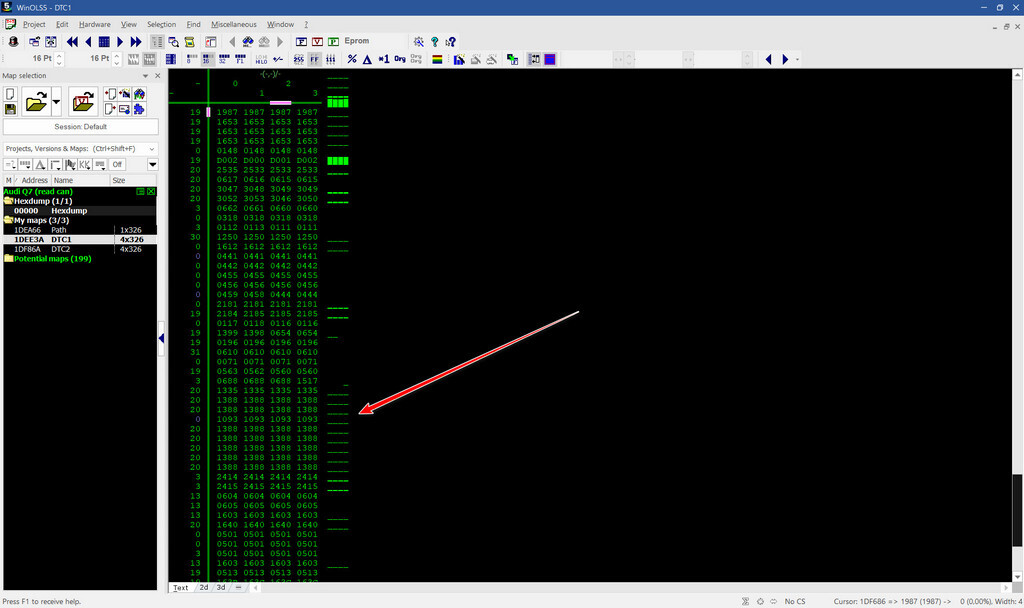
Task: Toggle 16-bit data width
Action: click(208, 59)
